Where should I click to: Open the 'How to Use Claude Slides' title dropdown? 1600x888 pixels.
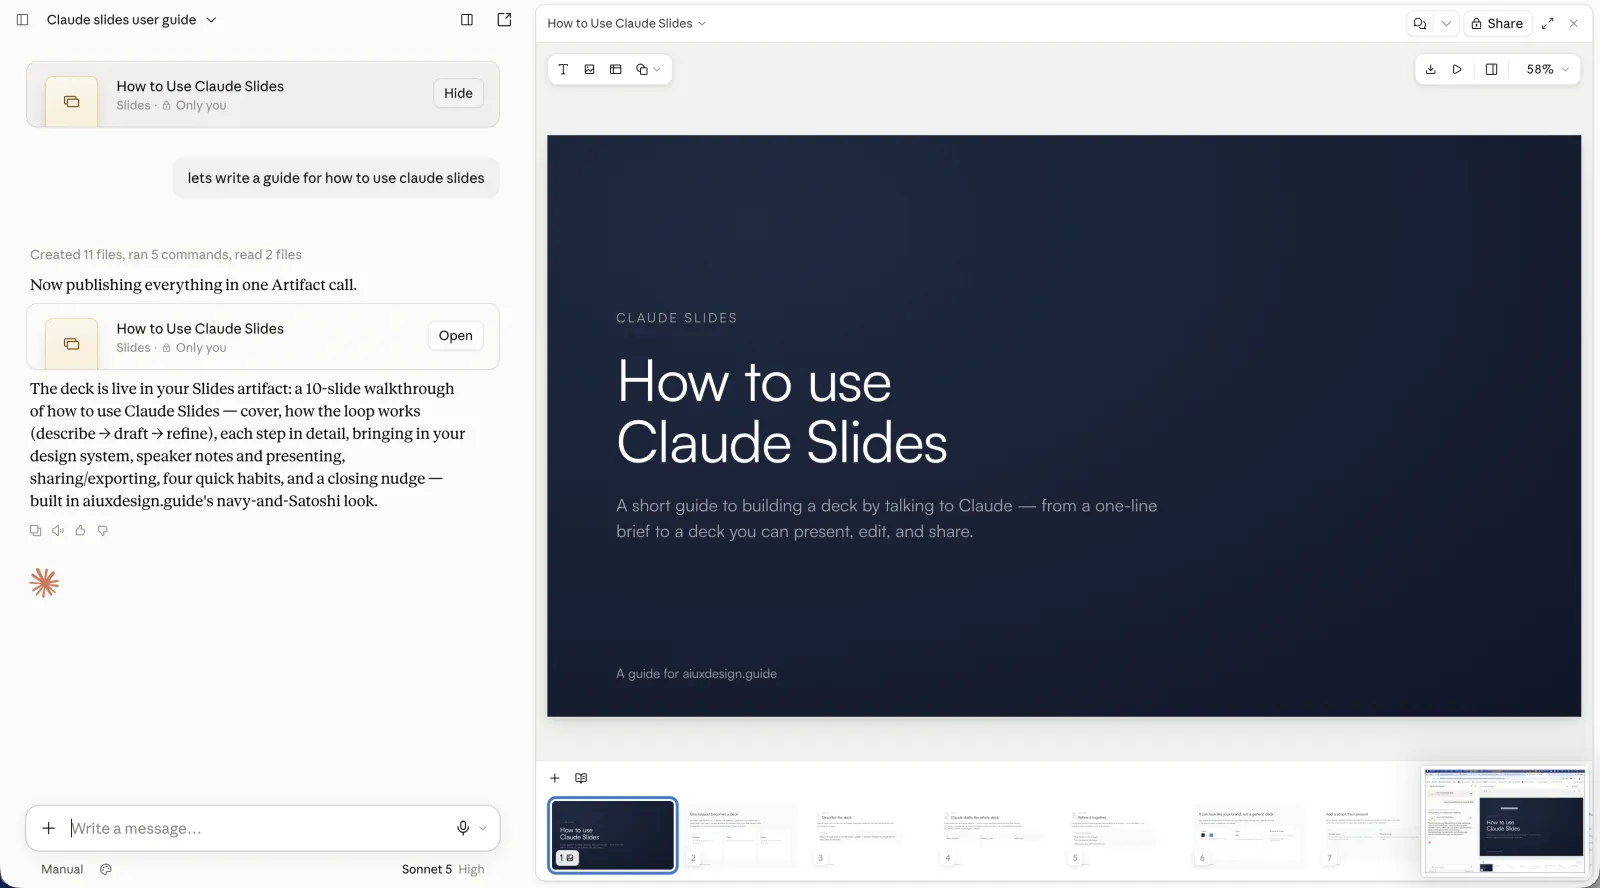click(627, 23)
